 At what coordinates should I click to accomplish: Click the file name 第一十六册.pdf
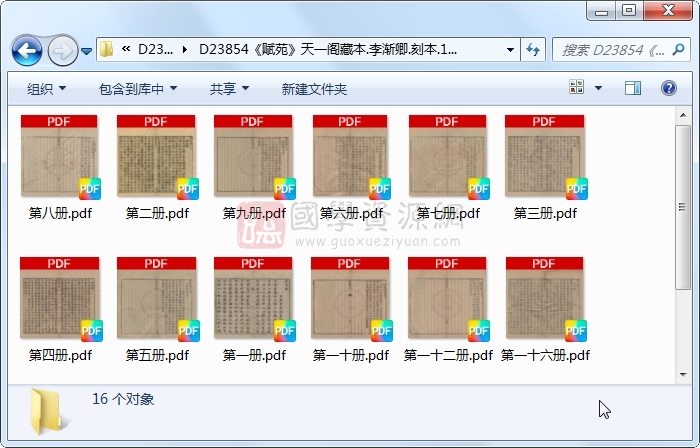[x=545, y=355]
